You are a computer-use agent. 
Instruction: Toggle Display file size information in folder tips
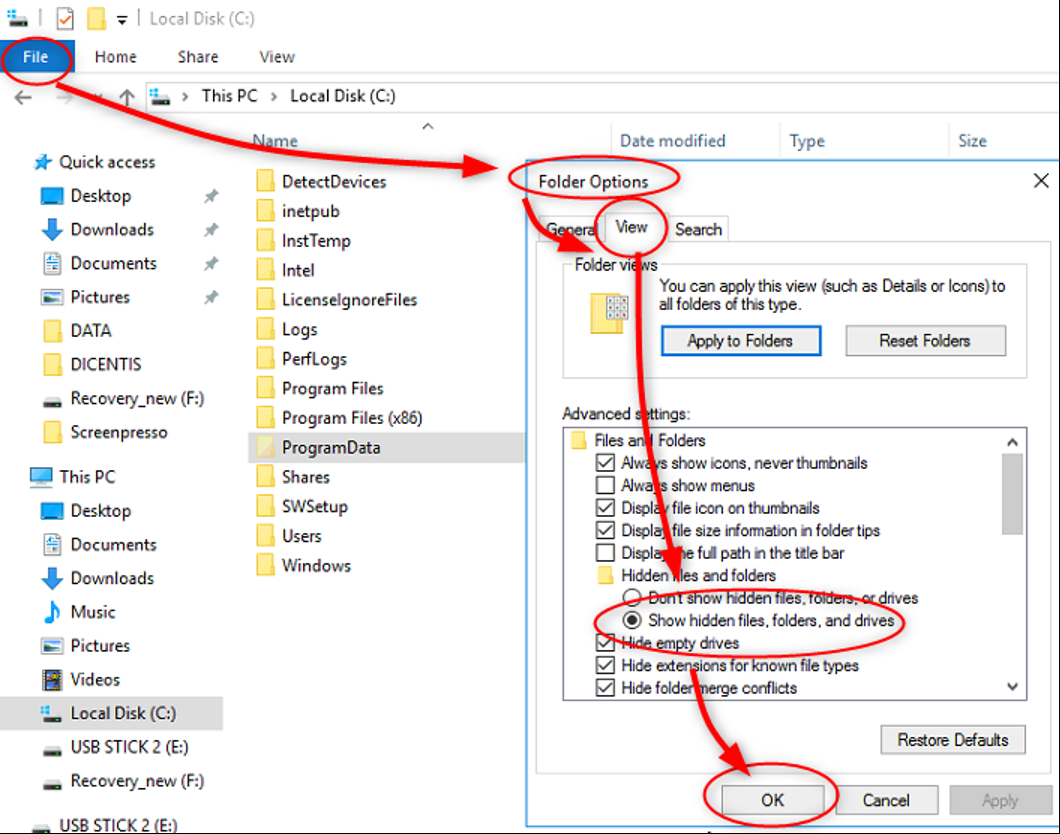click(x=605, y=530)
